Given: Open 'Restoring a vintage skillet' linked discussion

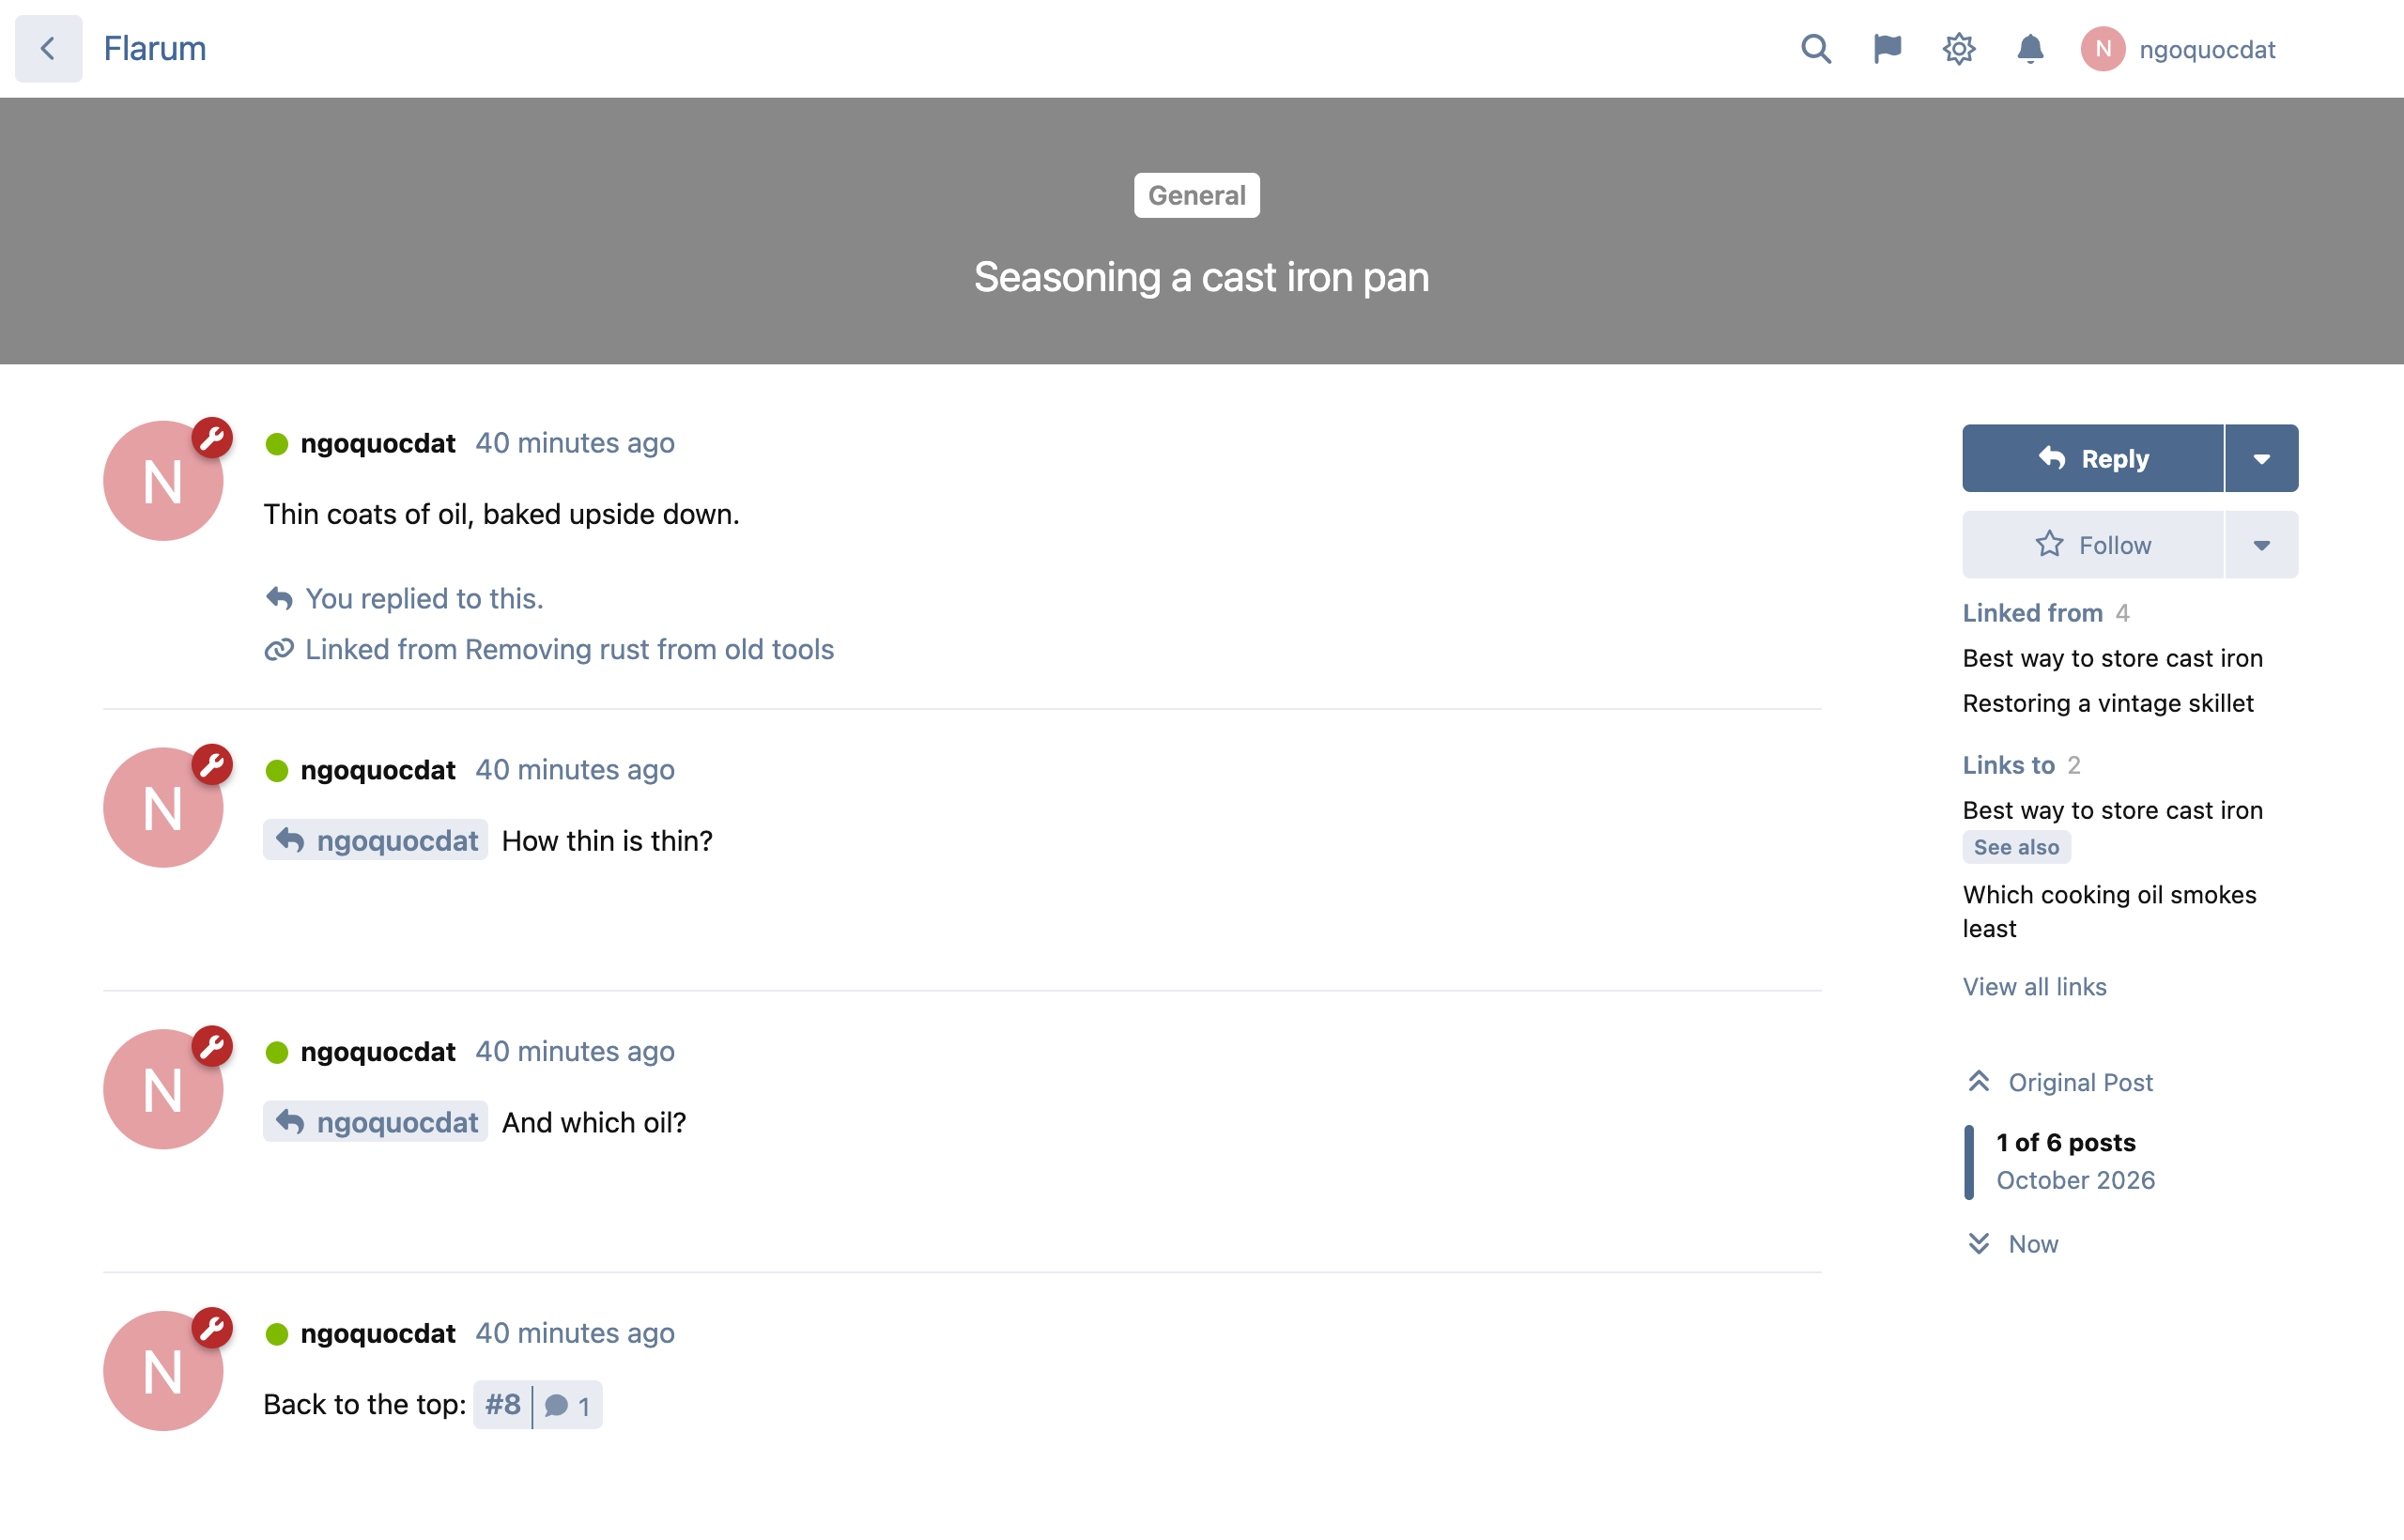Looking at the screenshot, I should click(2108, 704).
